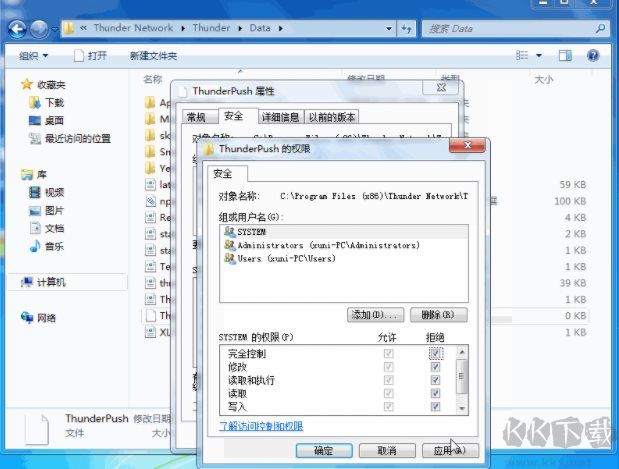Viewport: 619px width, 469px height.
Task: Click the Explorer back navigation arrow
Action: click(17, 29)
